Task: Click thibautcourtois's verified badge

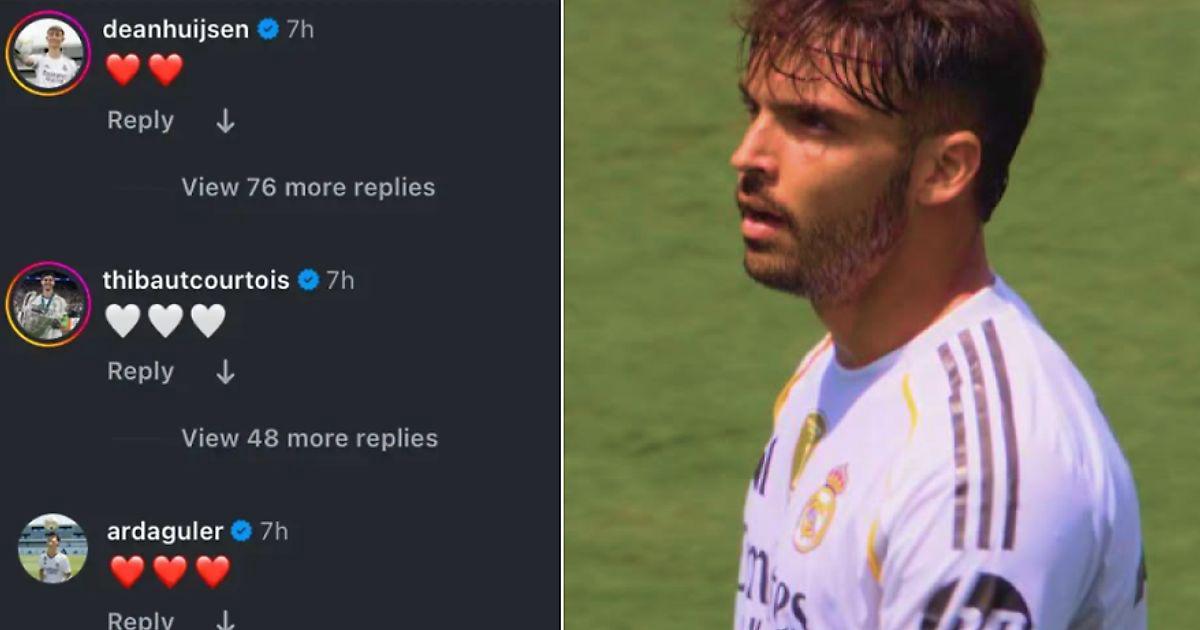Action: (308, 281)
